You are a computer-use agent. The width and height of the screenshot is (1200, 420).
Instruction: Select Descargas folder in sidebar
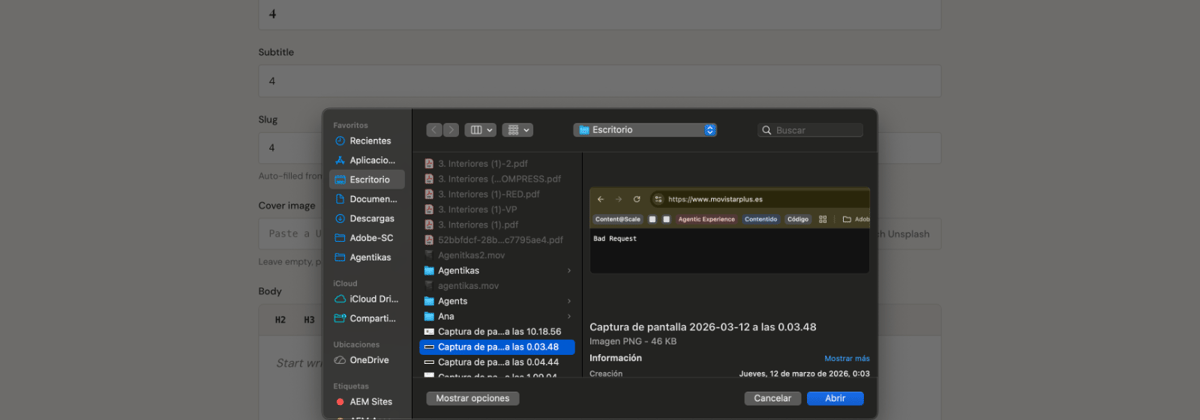369,218
